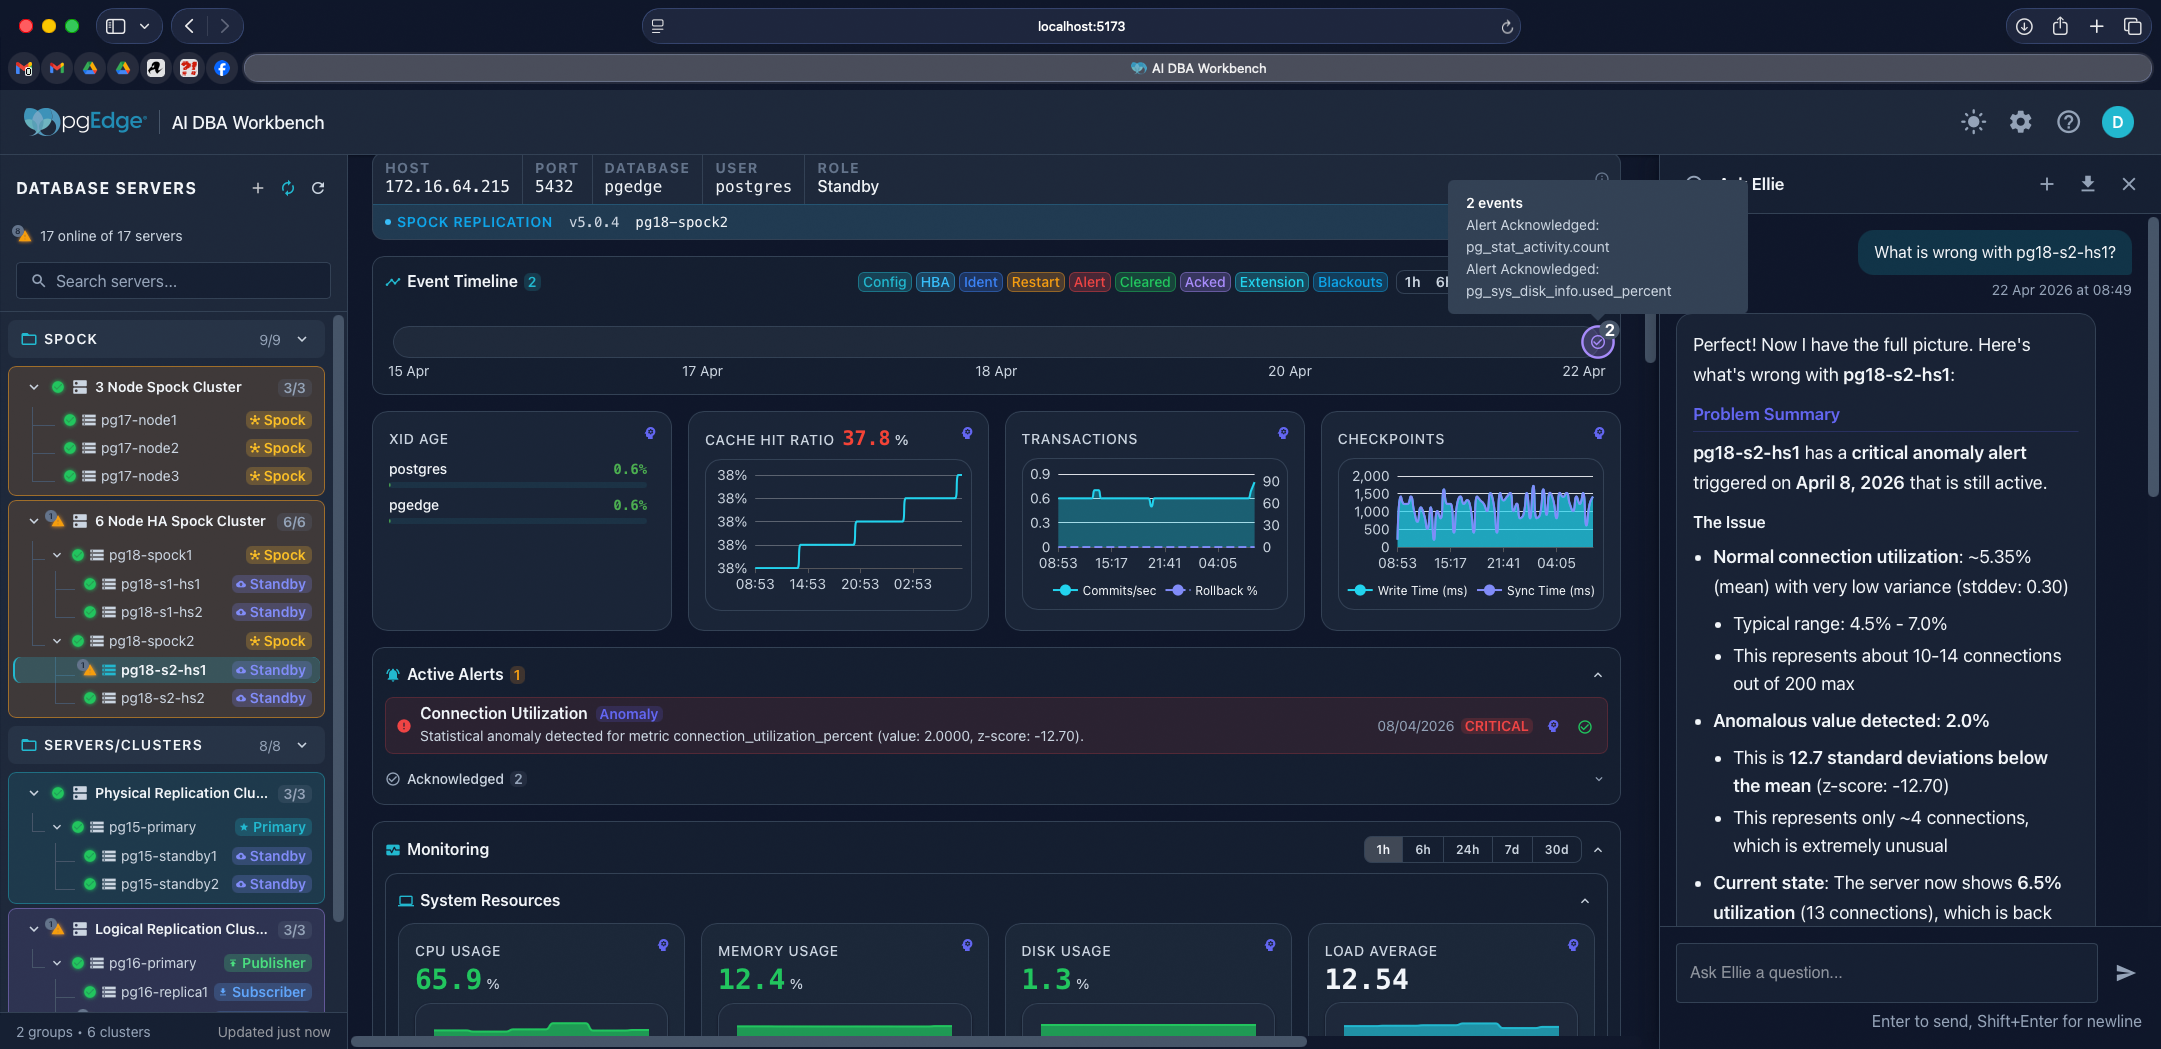Select the 7d monitoring time range
Viewport: 2161px width, 1049px height.
click(1511, 849)
